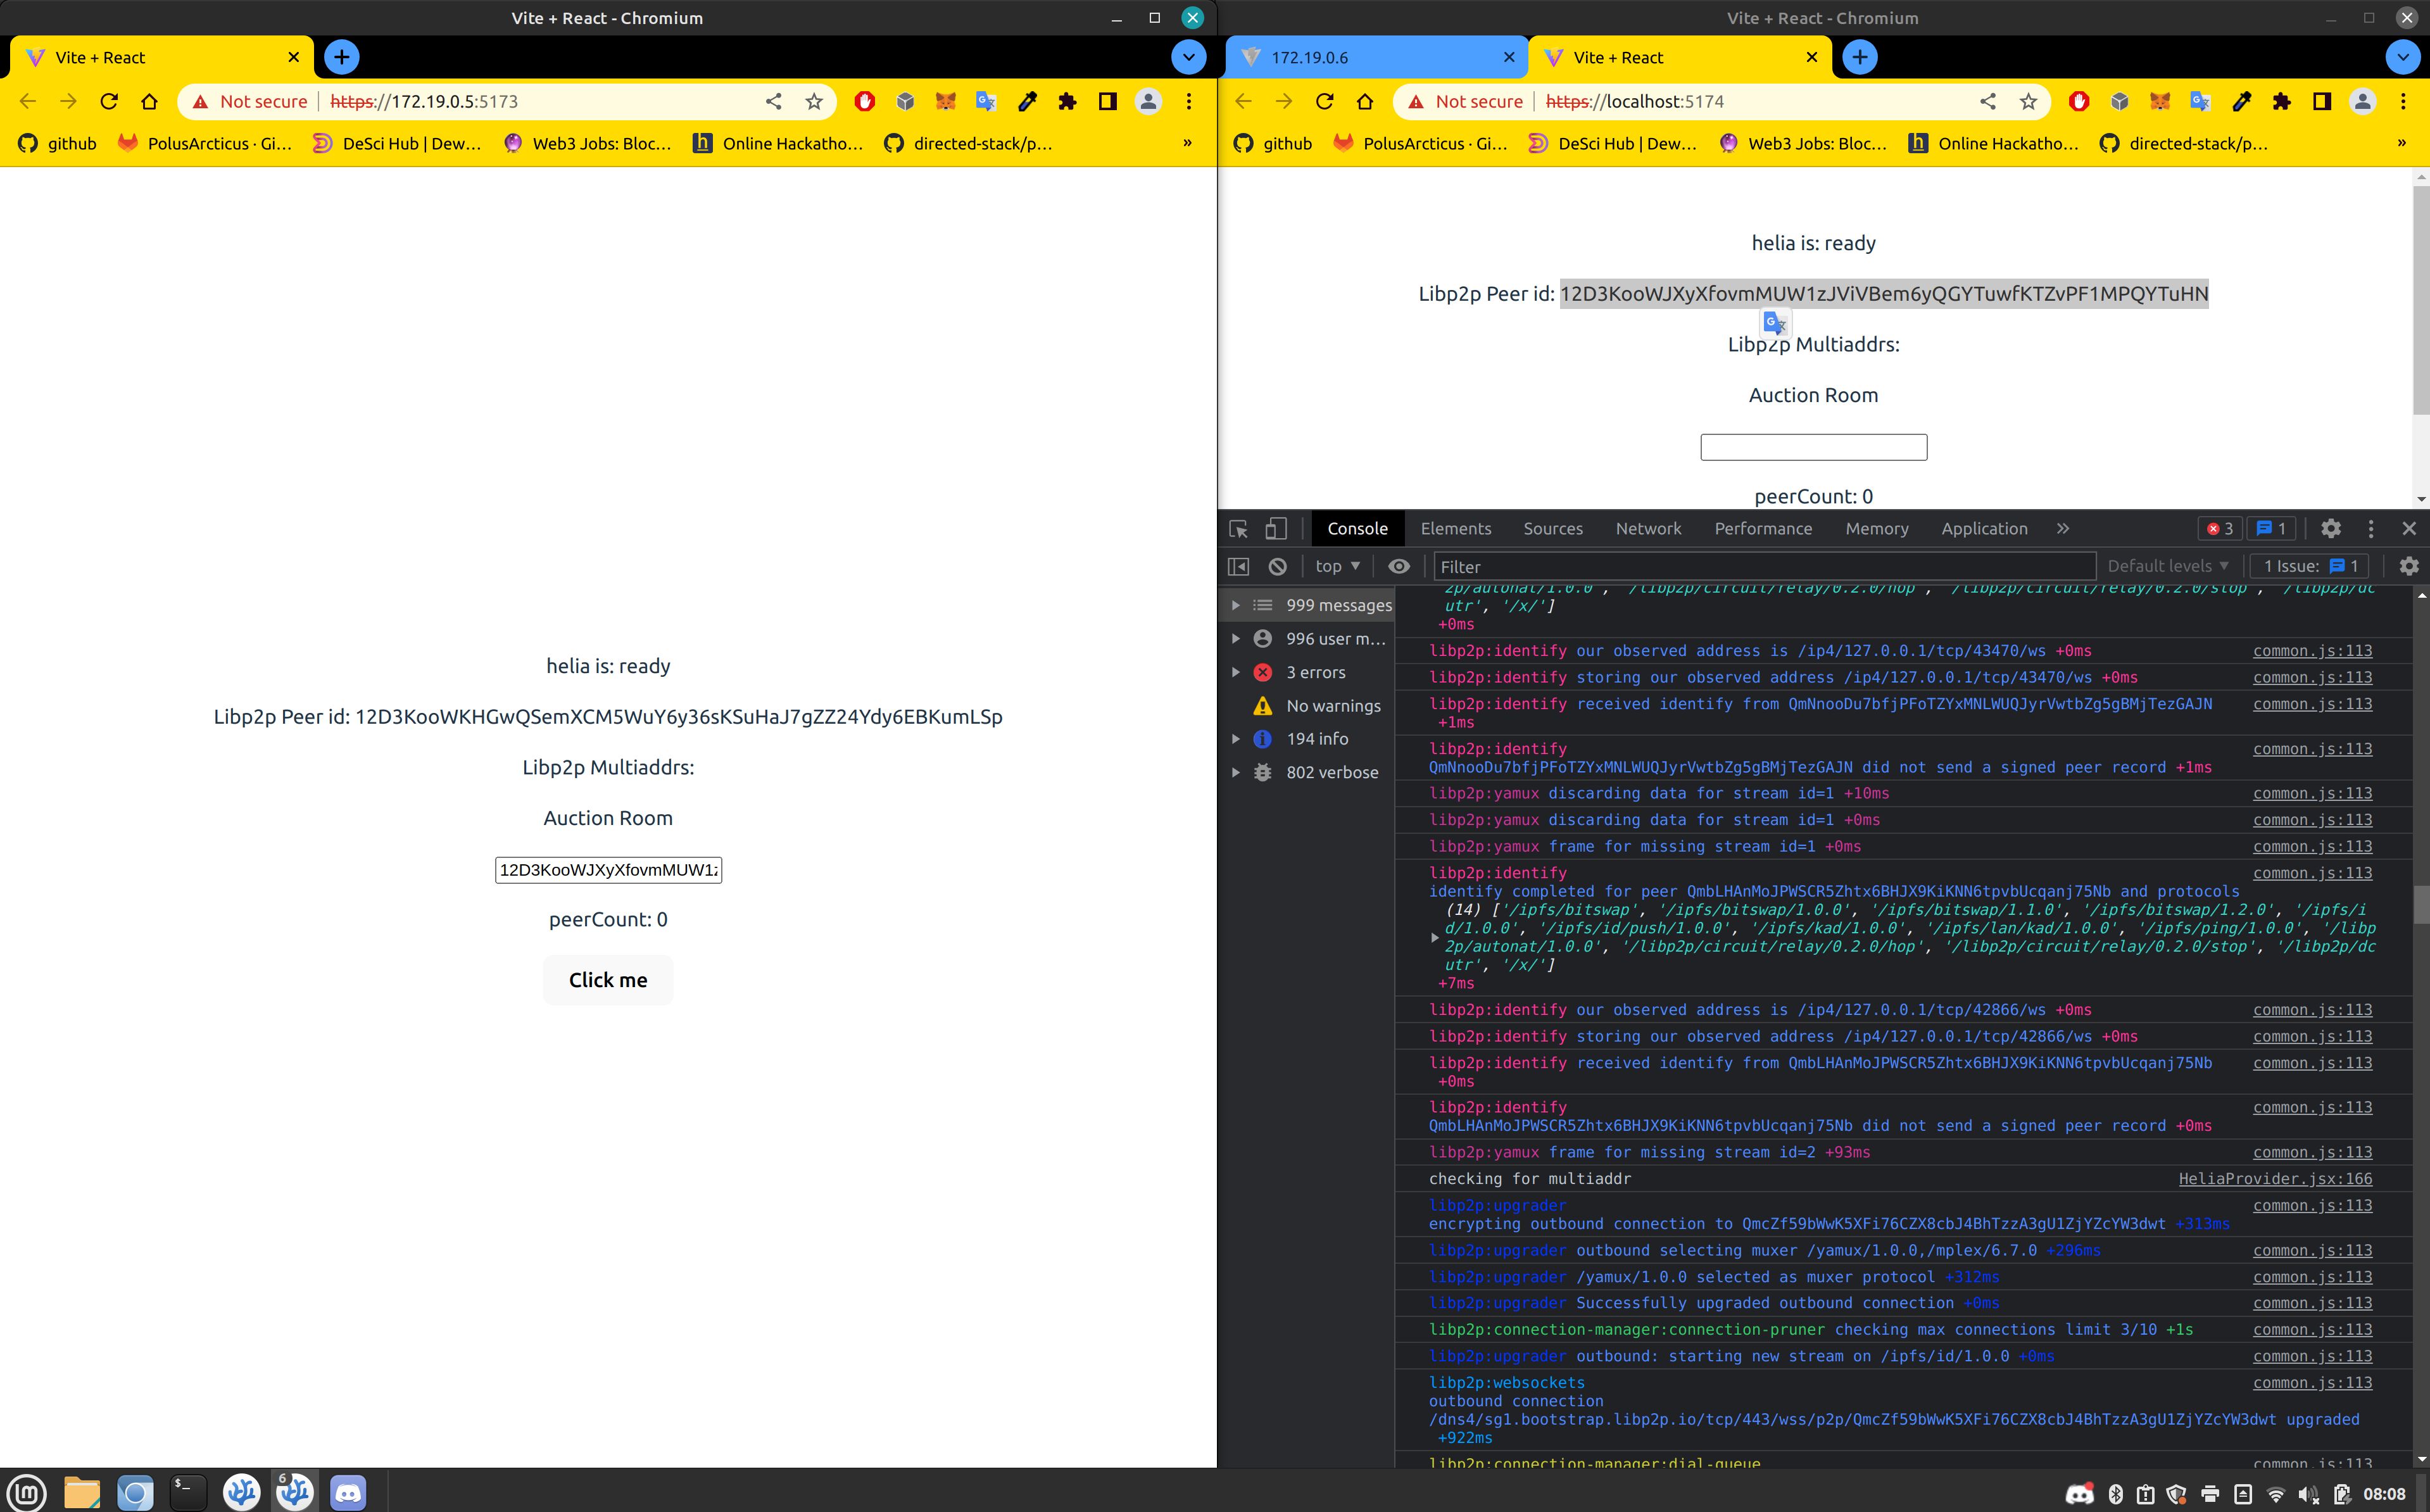Toggle console sidebar visibility
Viewport: 2430px width, 1512px height.
[1239, 566]
